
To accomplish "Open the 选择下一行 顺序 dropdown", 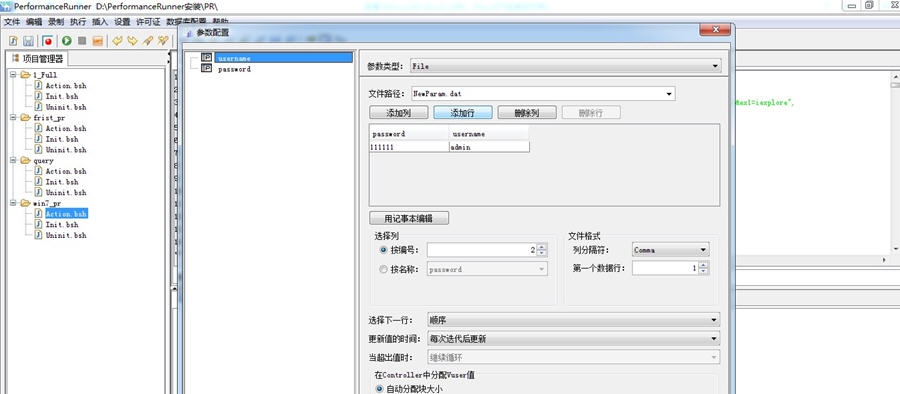I will coord(714,320).
